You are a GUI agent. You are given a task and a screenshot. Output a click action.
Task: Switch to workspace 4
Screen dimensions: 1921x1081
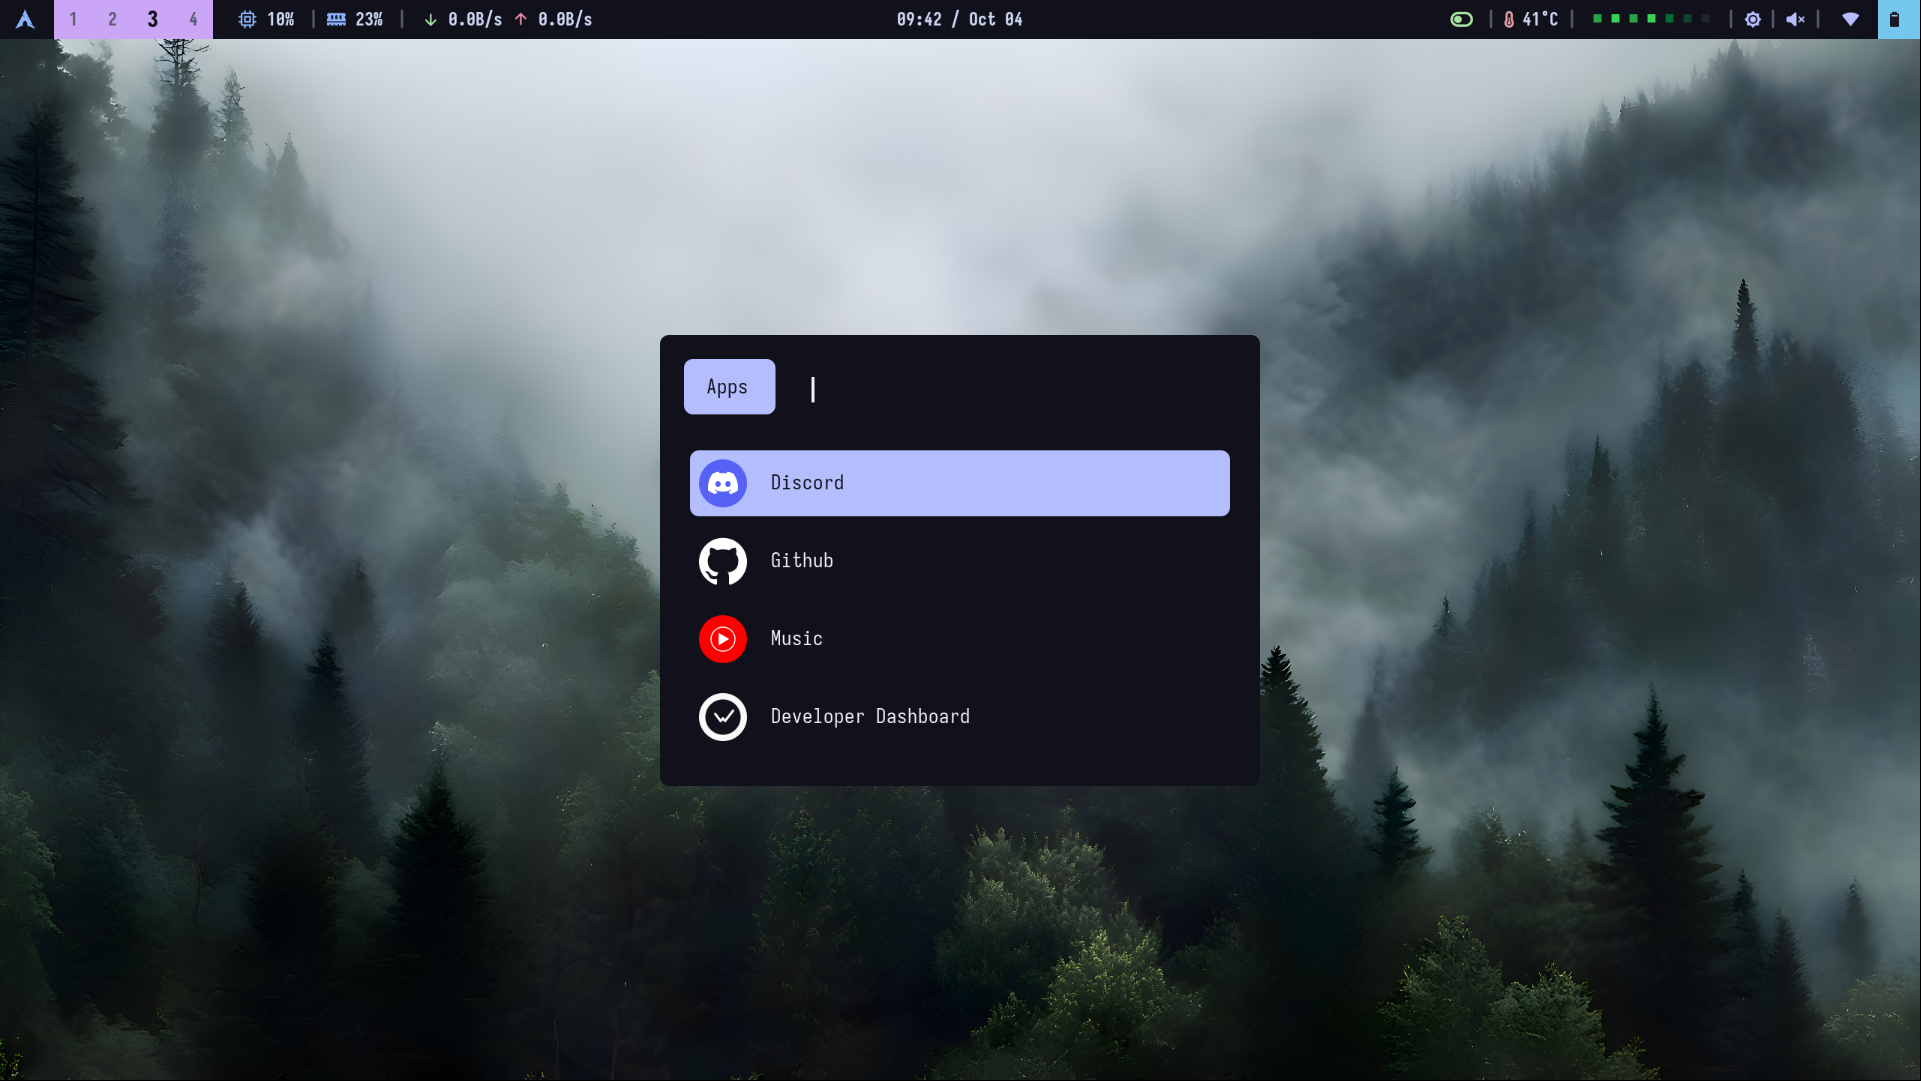193,19
